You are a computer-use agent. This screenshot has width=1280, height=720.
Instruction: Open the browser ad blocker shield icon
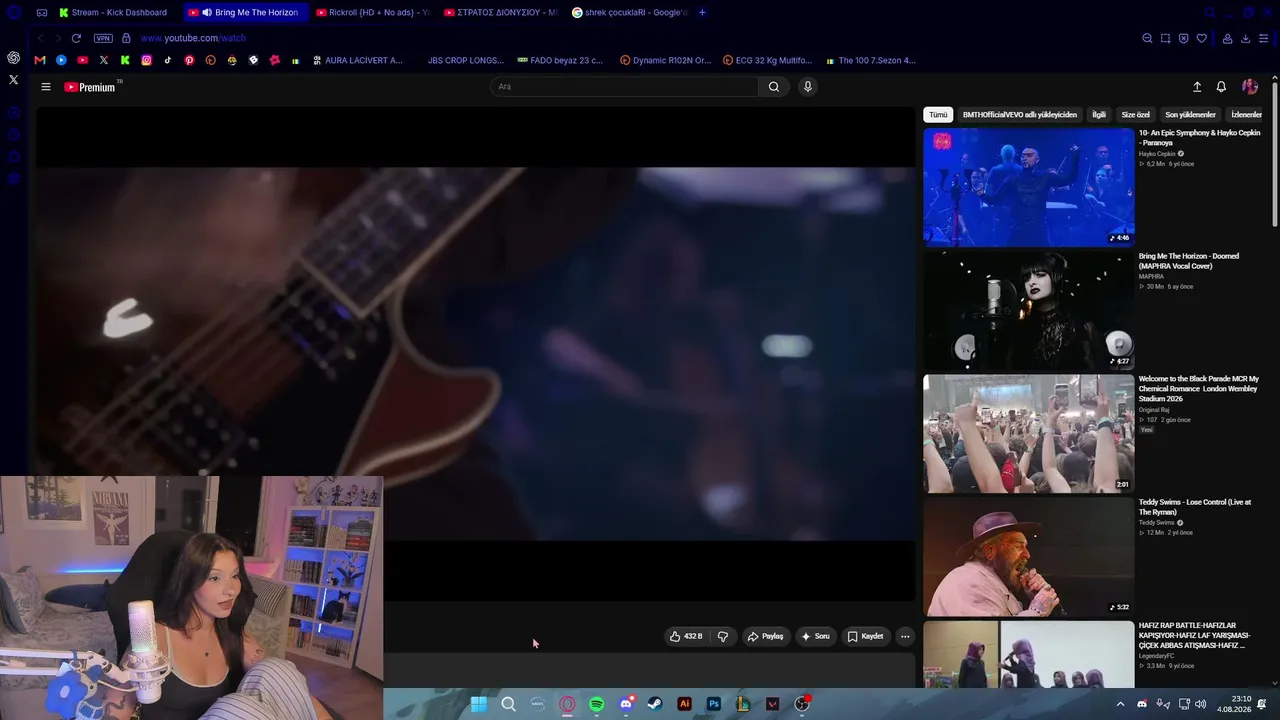coord(1183,38)
